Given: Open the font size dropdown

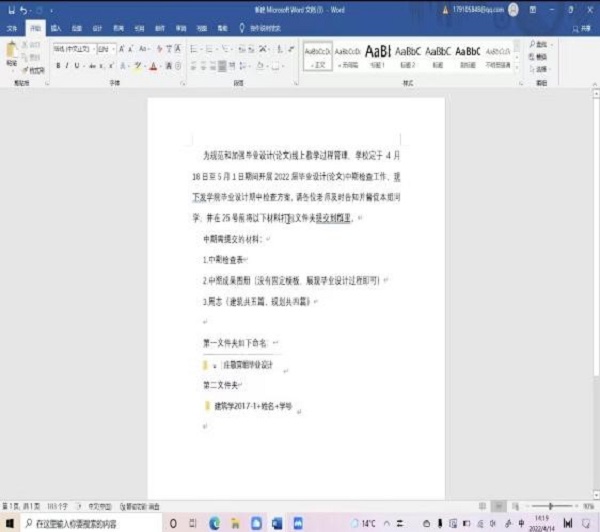Looking at the screenshot, I should pos(114,47).
